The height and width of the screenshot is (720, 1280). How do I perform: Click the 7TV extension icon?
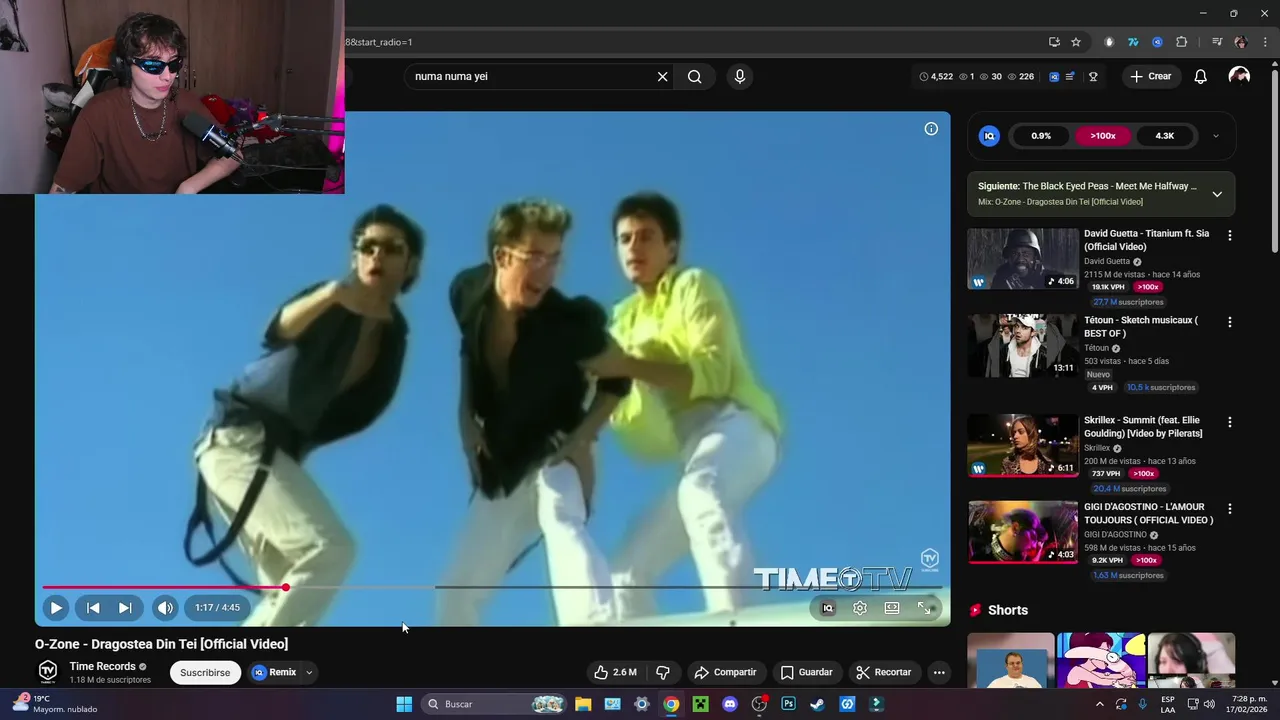[1133, 42]
